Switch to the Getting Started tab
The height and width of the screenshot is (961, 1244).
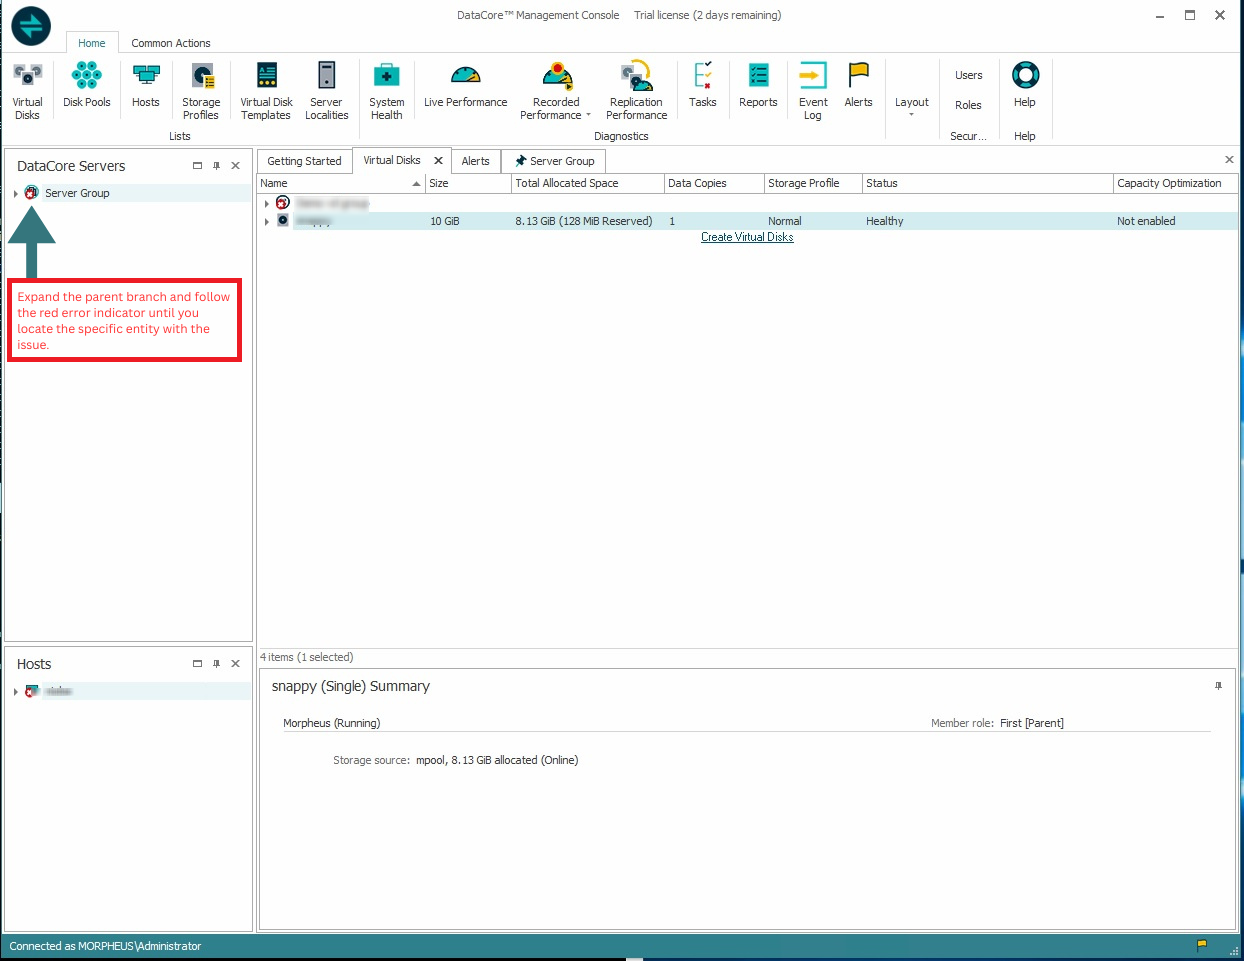point(304,161)
